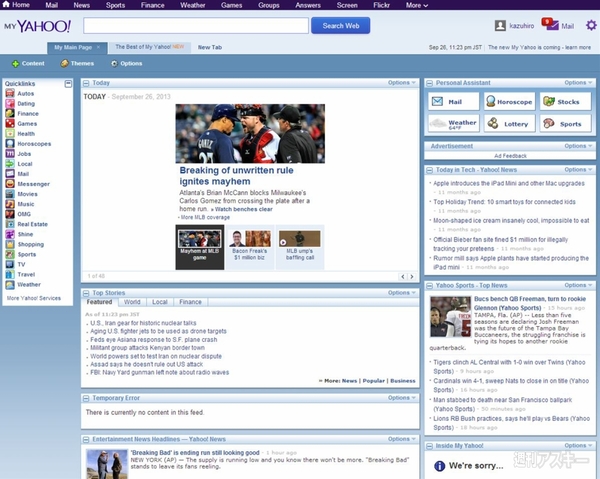
Task: Open Stocks in Personal Assistant
Action: click(x=565, y=101)
